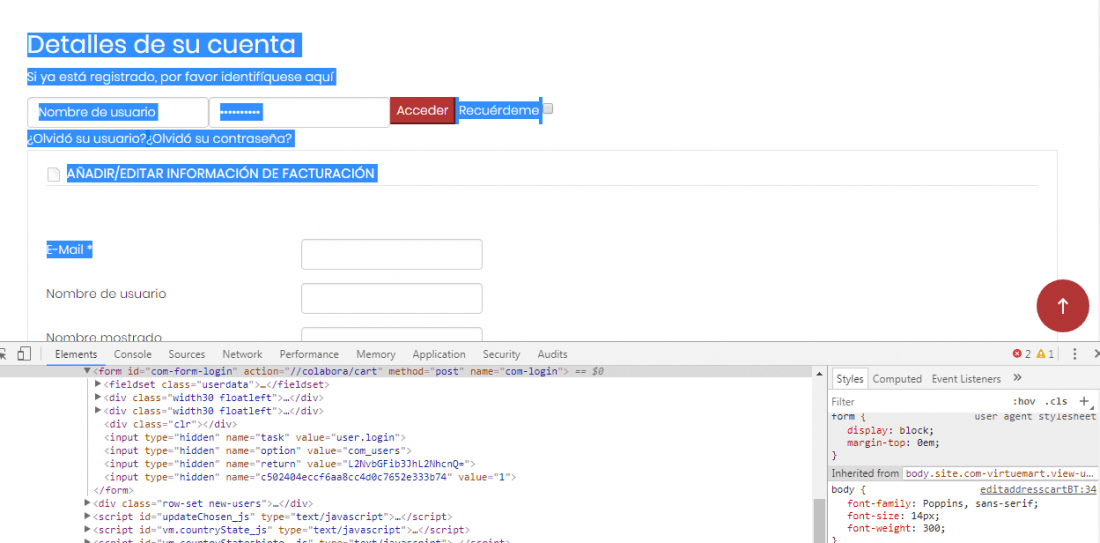The width and height of the screenshot is (1100, 543).
Task: Follow the ¿Olvidó su contraseña? link
Action: coord(220,138)
